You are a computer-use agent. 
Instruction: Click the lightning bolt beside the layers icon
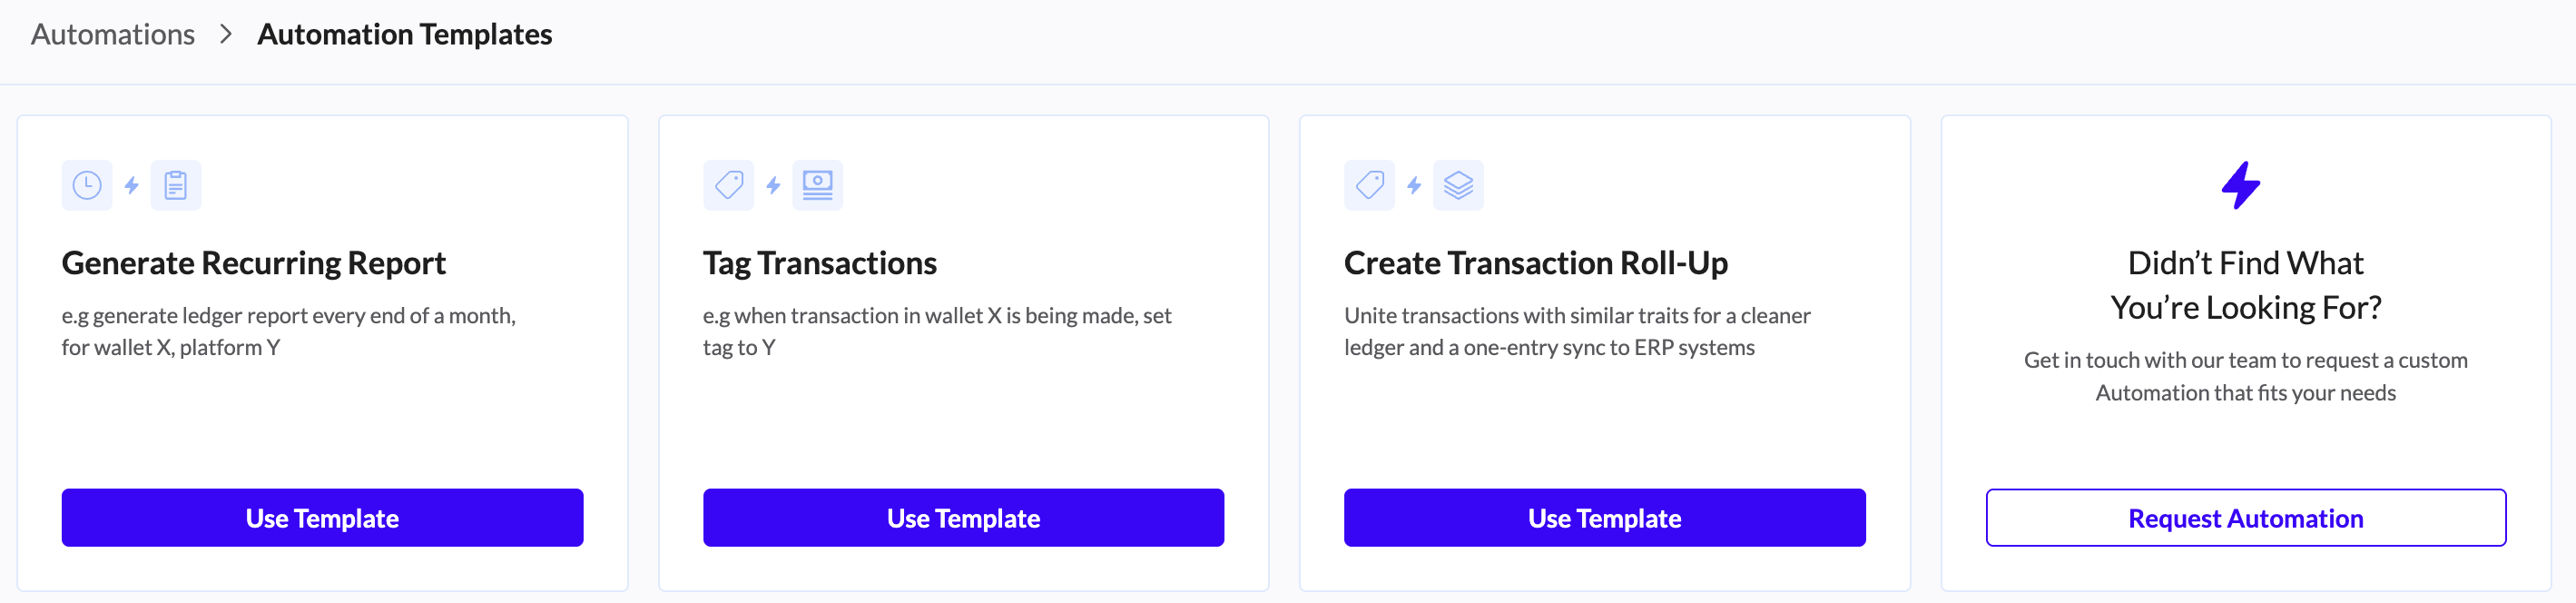(x=1414, y=185)
